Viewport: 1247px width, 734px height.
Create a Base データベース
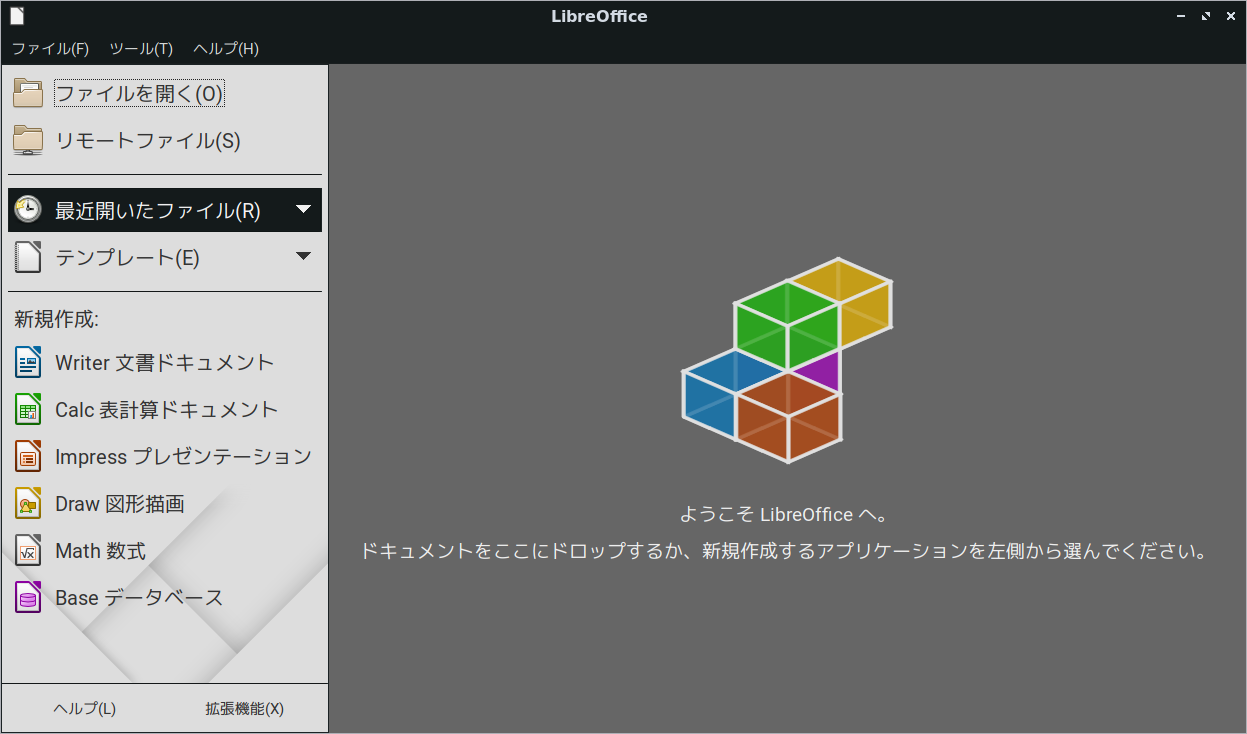pyautogui.click(x=165, y=597)
